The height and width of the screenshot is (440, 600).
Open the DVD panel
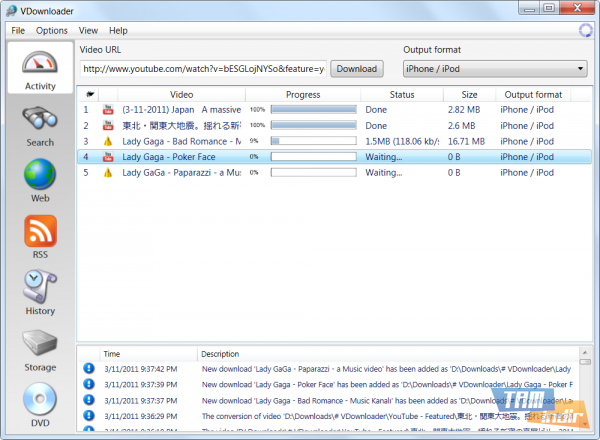(x=40, y=406)
